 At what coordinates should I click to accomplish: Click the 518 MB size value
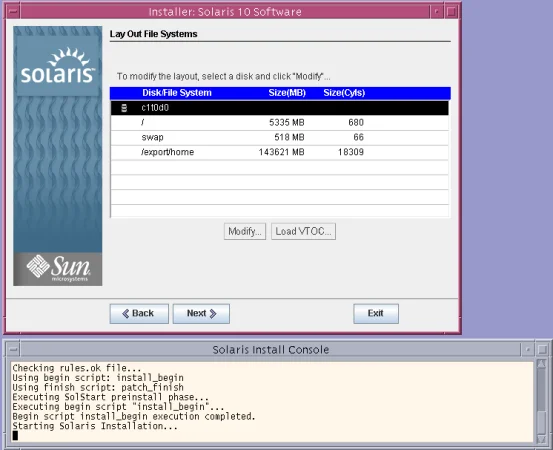289,137
